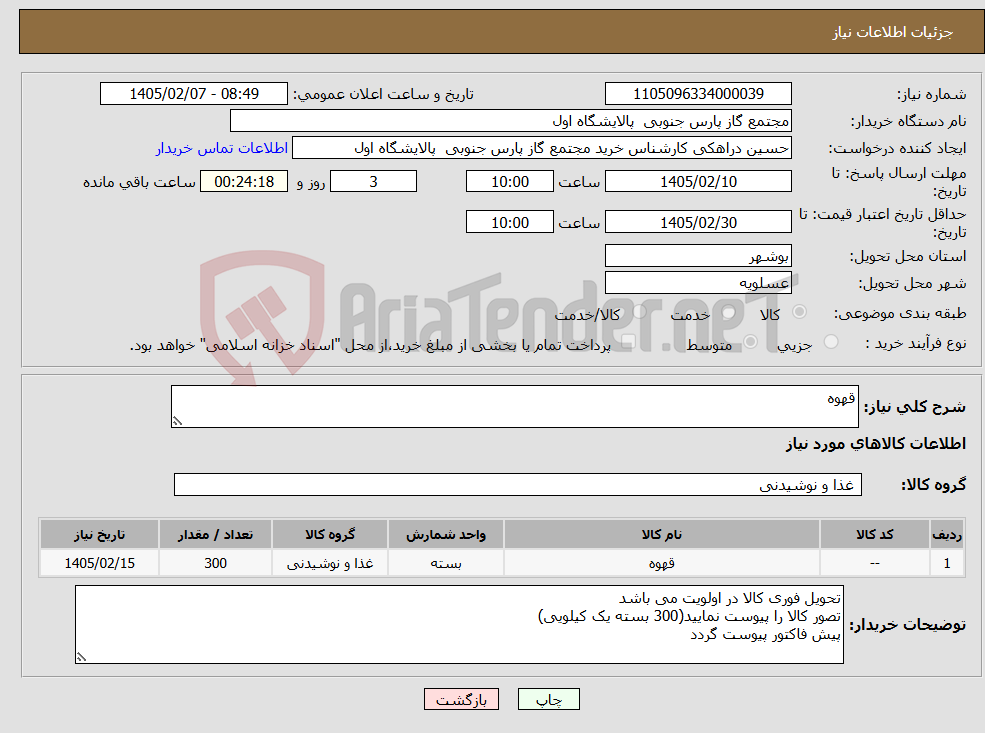The width and height of the screenshot is (985, 733).
Task: Click the goods group field غذا و نوشیدنی
Action: click(518, 484)
